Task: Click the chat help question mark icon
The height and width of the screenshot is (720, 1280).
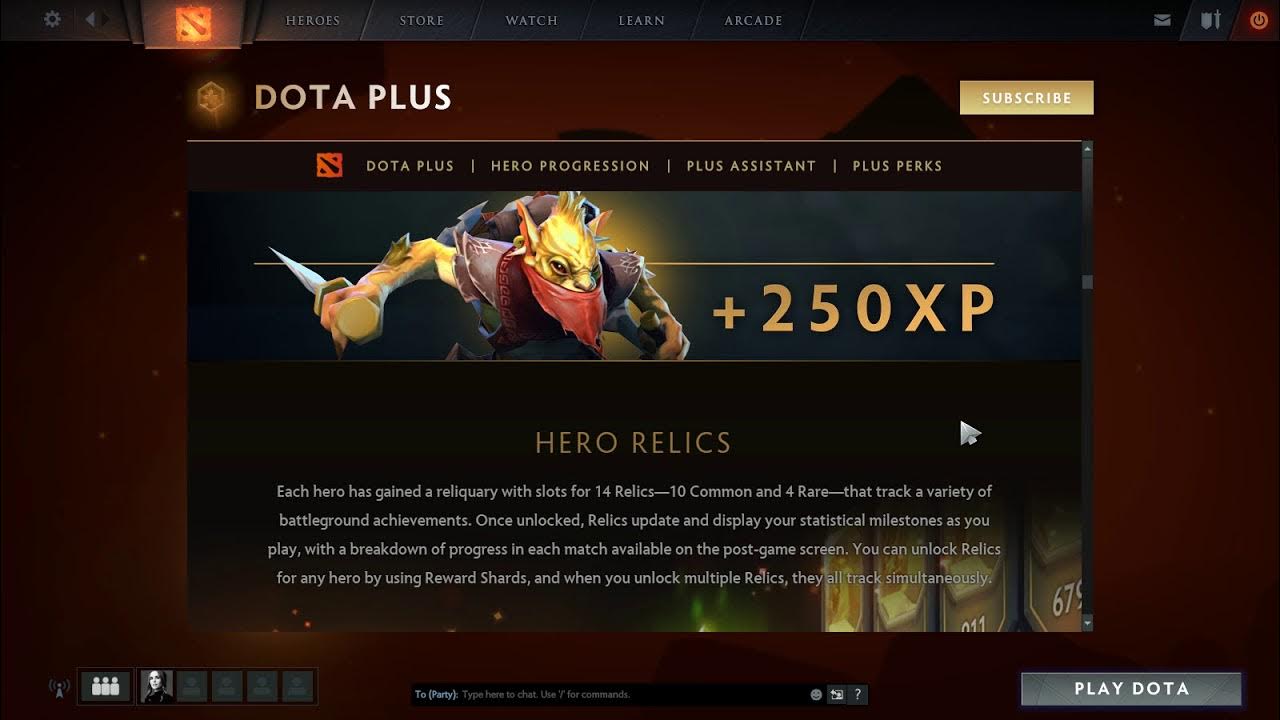Action: [x=858, y=694]
